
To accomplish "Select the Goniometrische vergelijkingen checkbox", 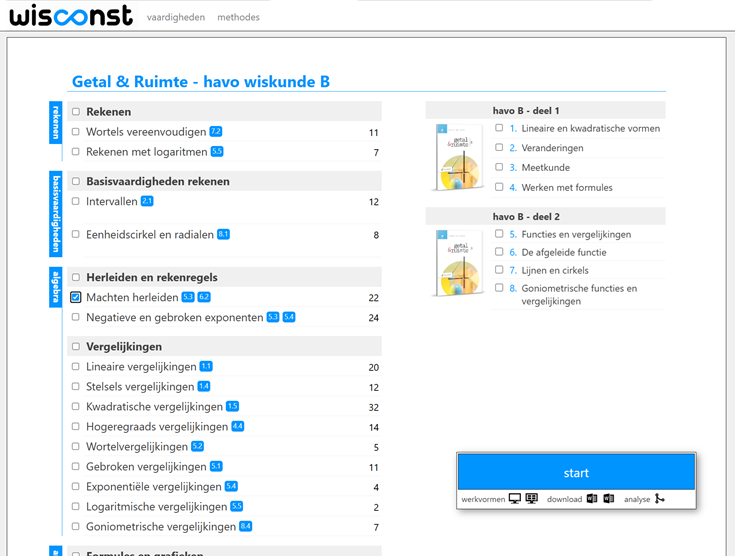I will 75,526.
